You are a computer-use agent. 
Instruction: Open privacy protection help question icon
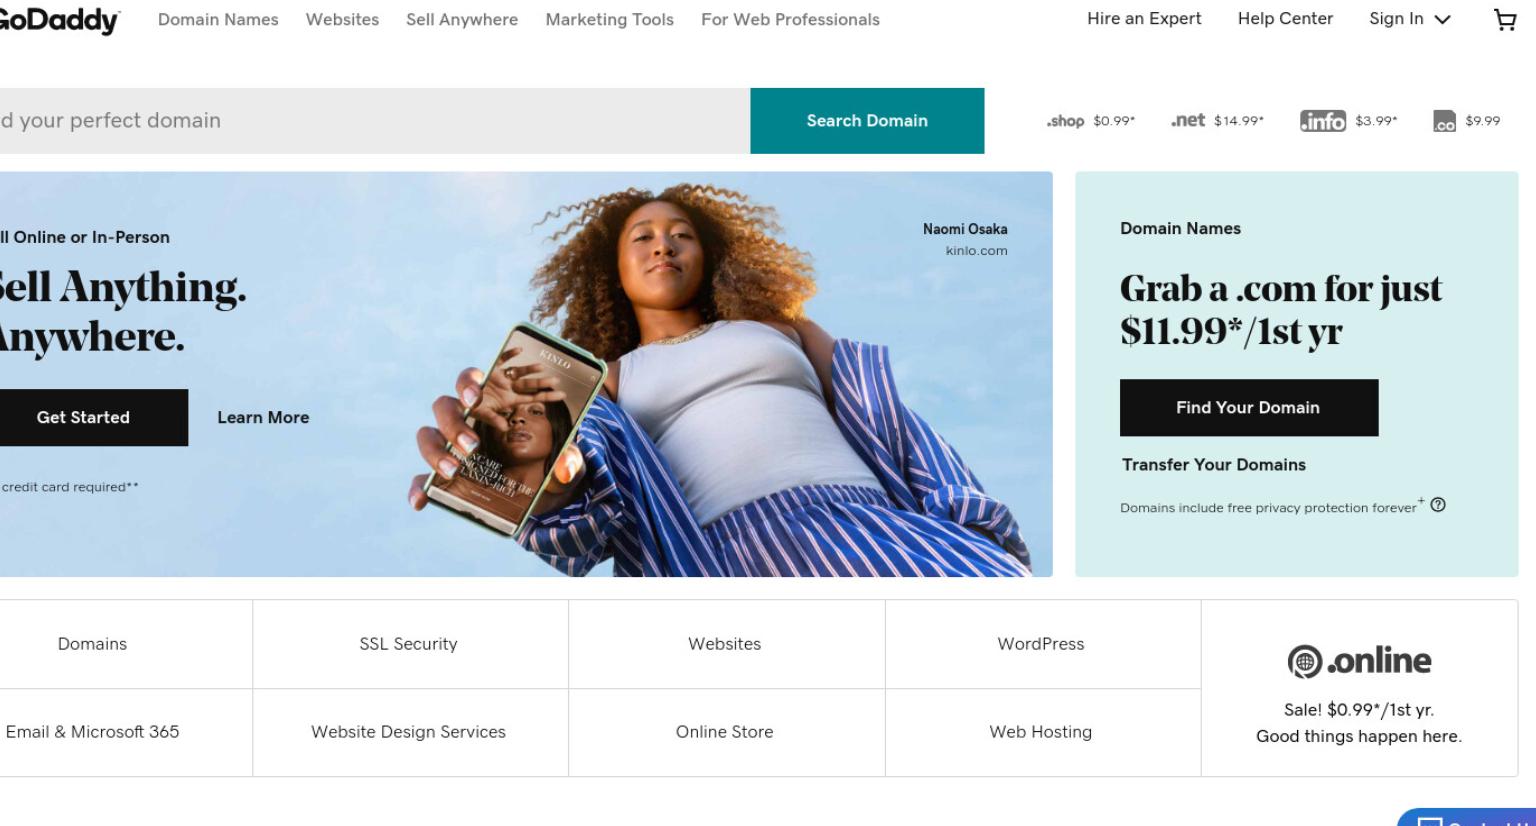1438,505
